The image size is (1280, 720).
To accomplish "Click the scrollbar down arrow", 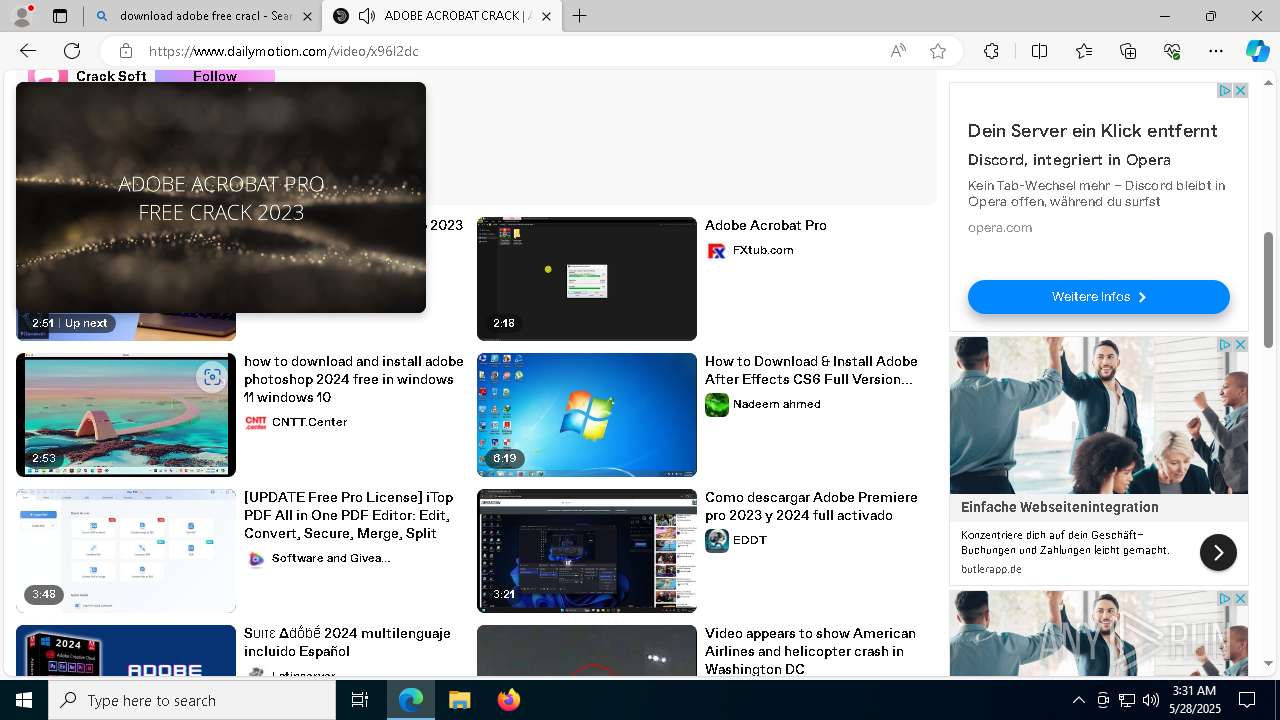I will (1269, 663).
